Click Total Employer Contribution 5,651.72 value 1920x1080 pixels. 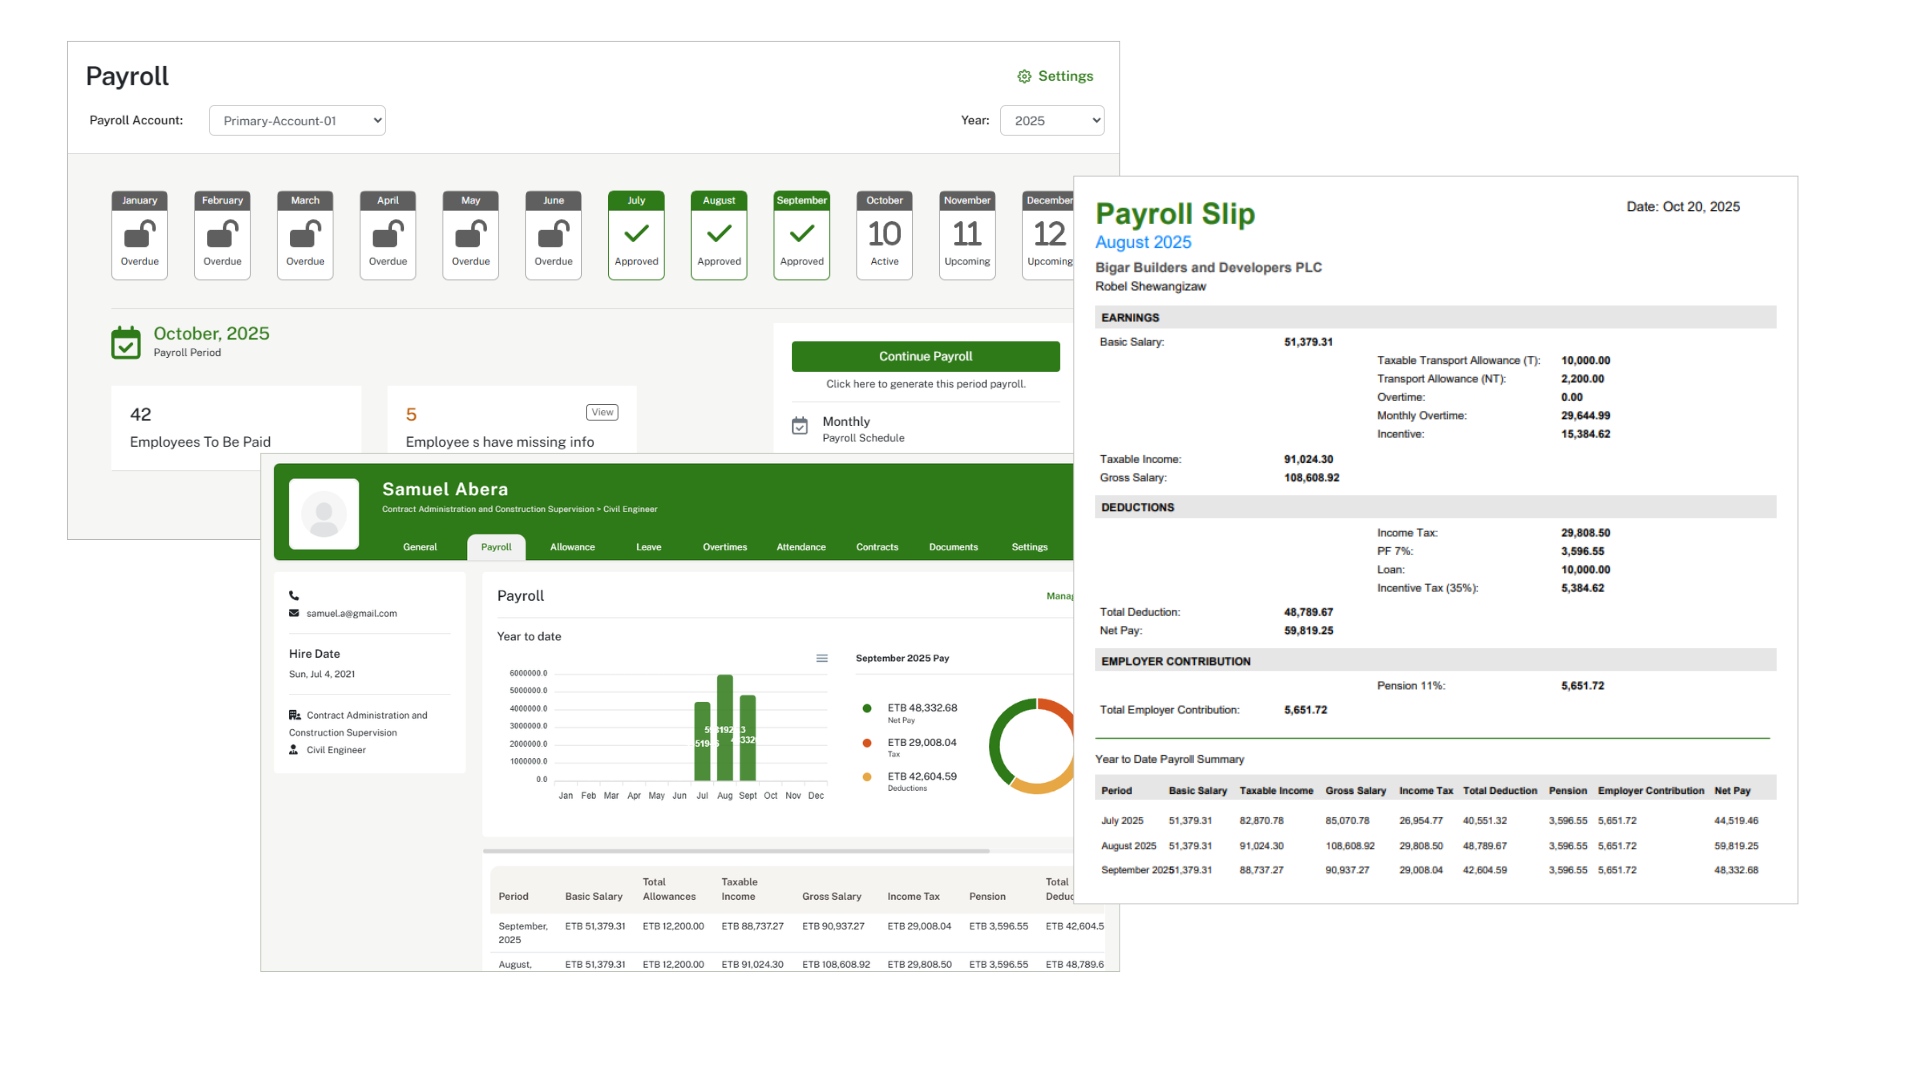(1305, 710)
